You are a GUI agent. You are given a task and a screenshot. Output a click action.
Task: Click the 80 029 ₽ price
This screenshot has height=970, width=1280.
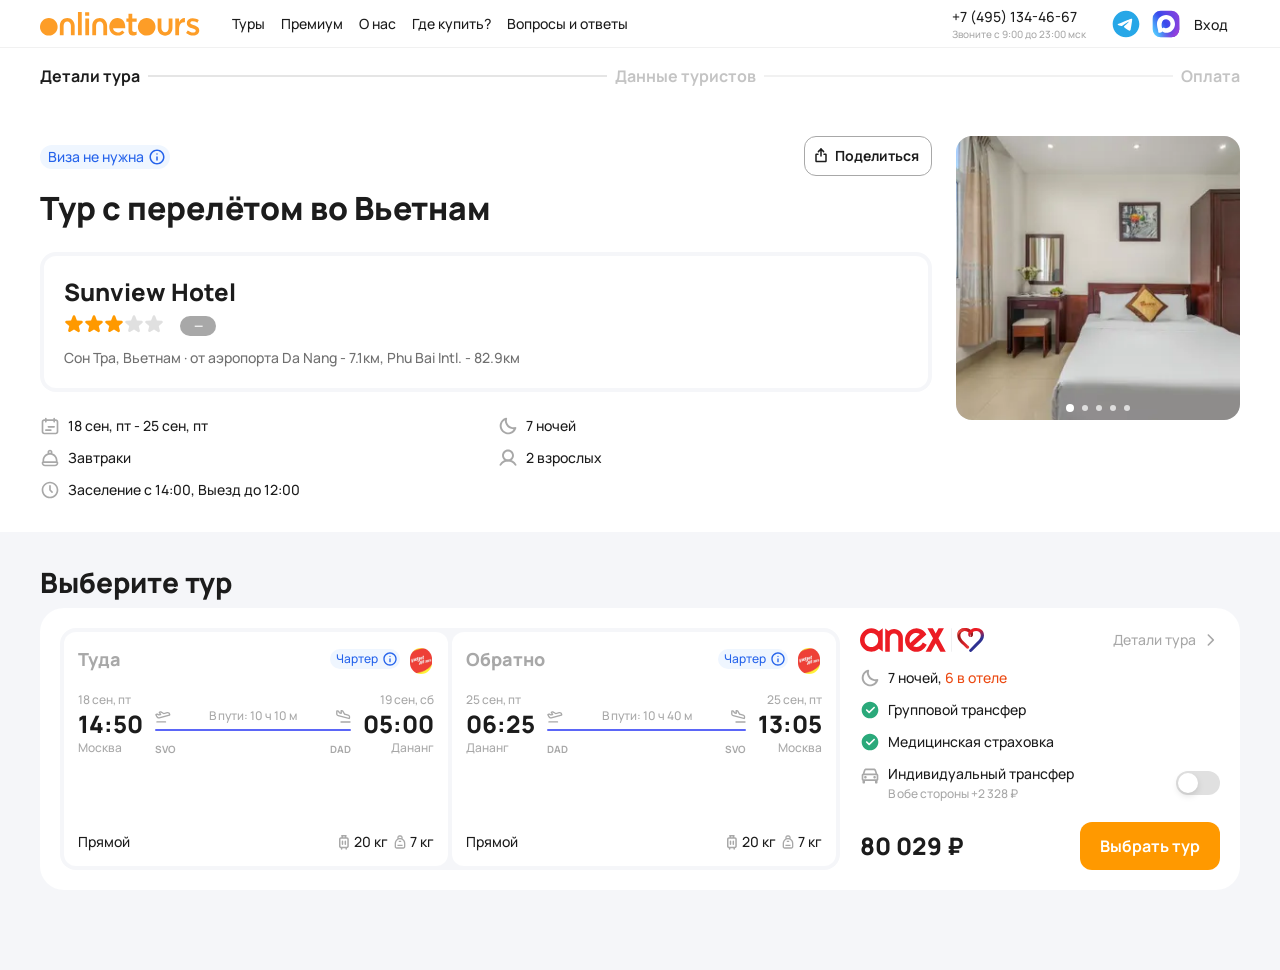click(x=912, y=847)
